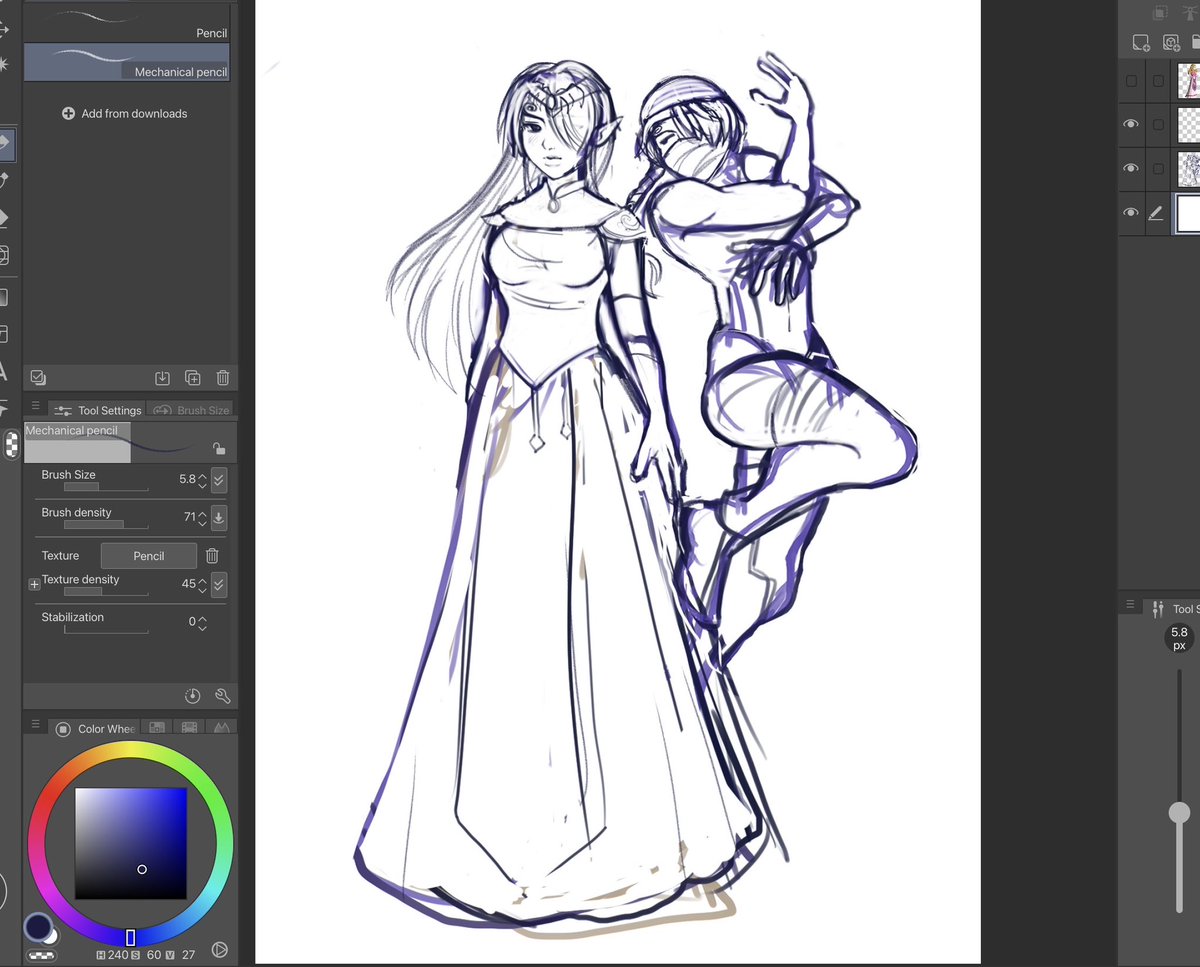Click the multi-select sub tools checkbox icon
This screenshot has height=967, width=1200.
38,377
